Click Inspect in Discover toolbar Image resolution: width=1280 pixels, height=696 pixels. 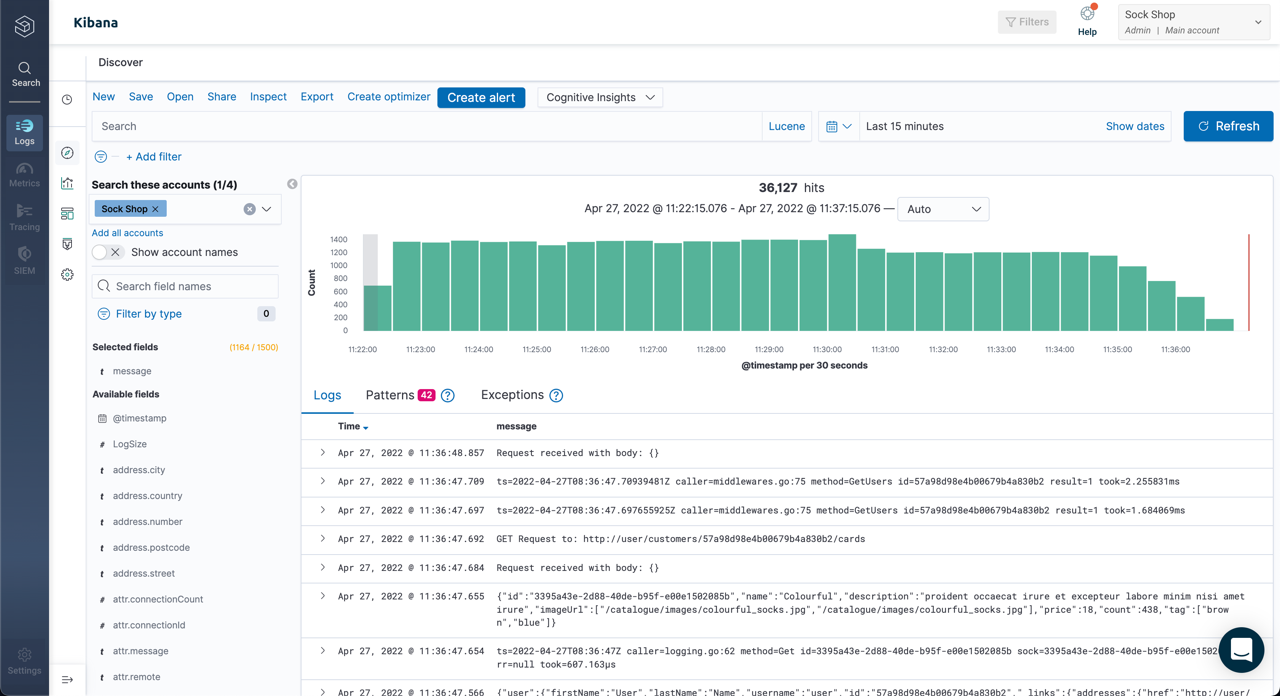(x=268, y=97)
